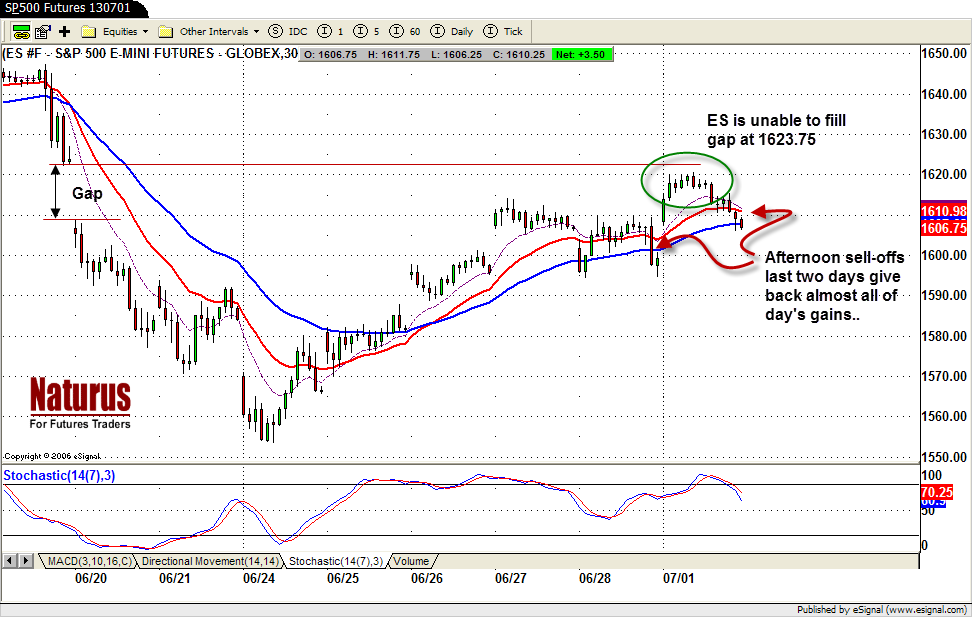Click the plus crosshair icon
972x617 pixels.
point(65,31)
